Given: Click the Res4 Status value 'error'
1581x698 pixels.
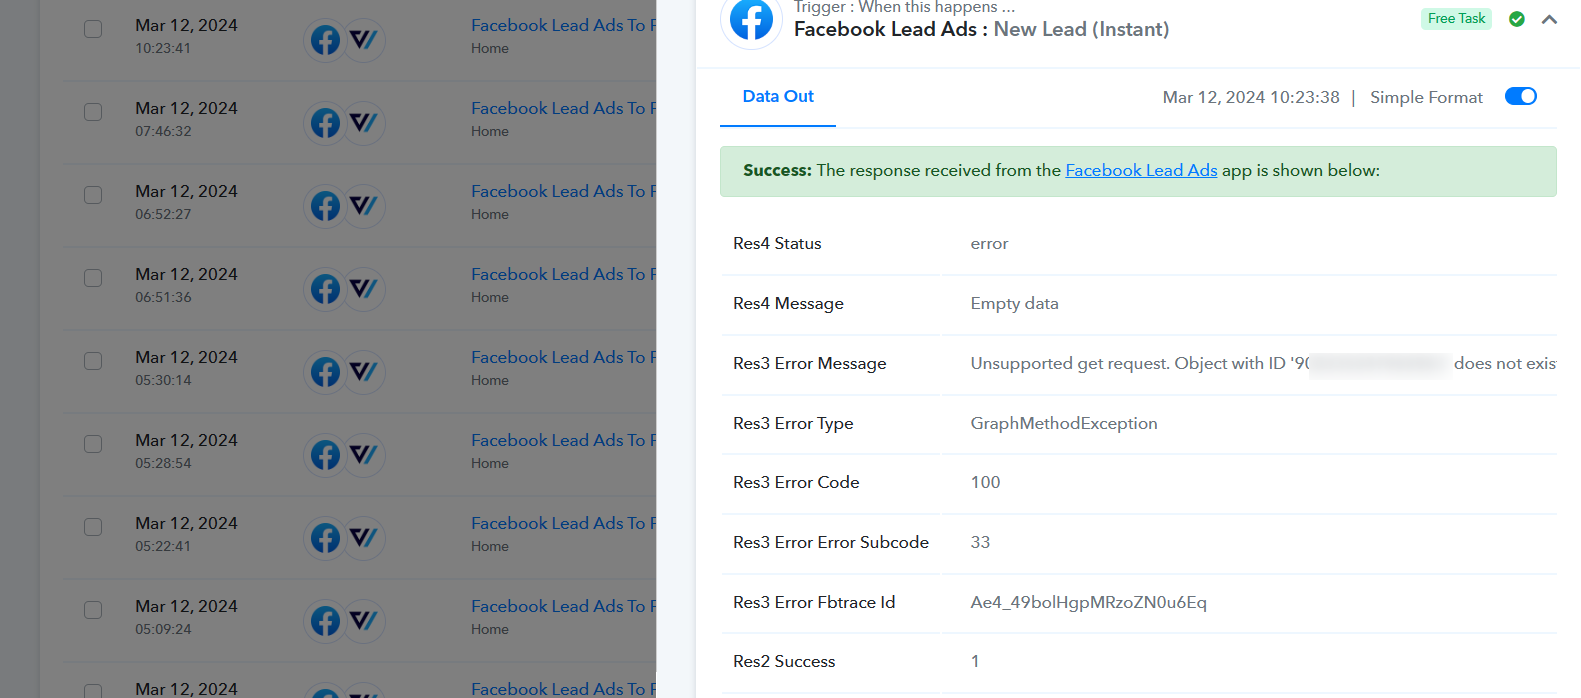Looking at the screenshot, I should pos(989,244).
